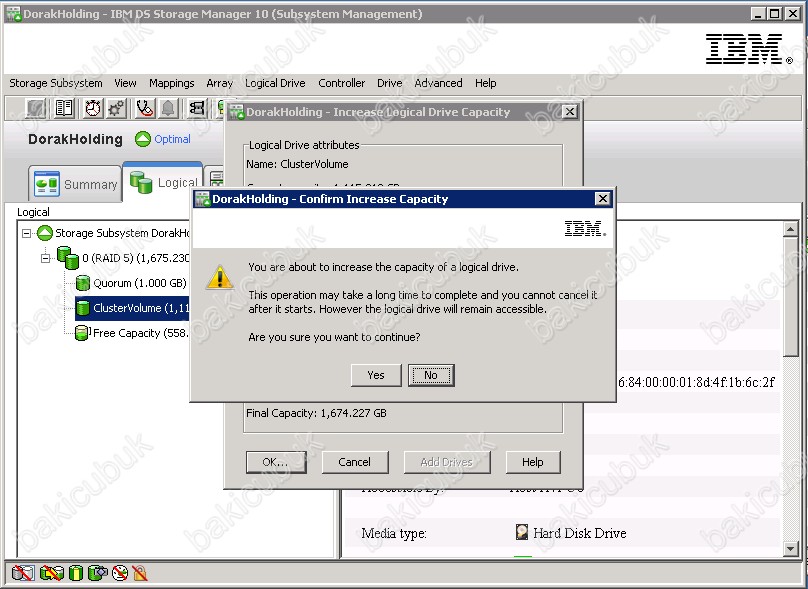Collapse the RAID 5 array node
808x589 pixels.
point(46,258)
